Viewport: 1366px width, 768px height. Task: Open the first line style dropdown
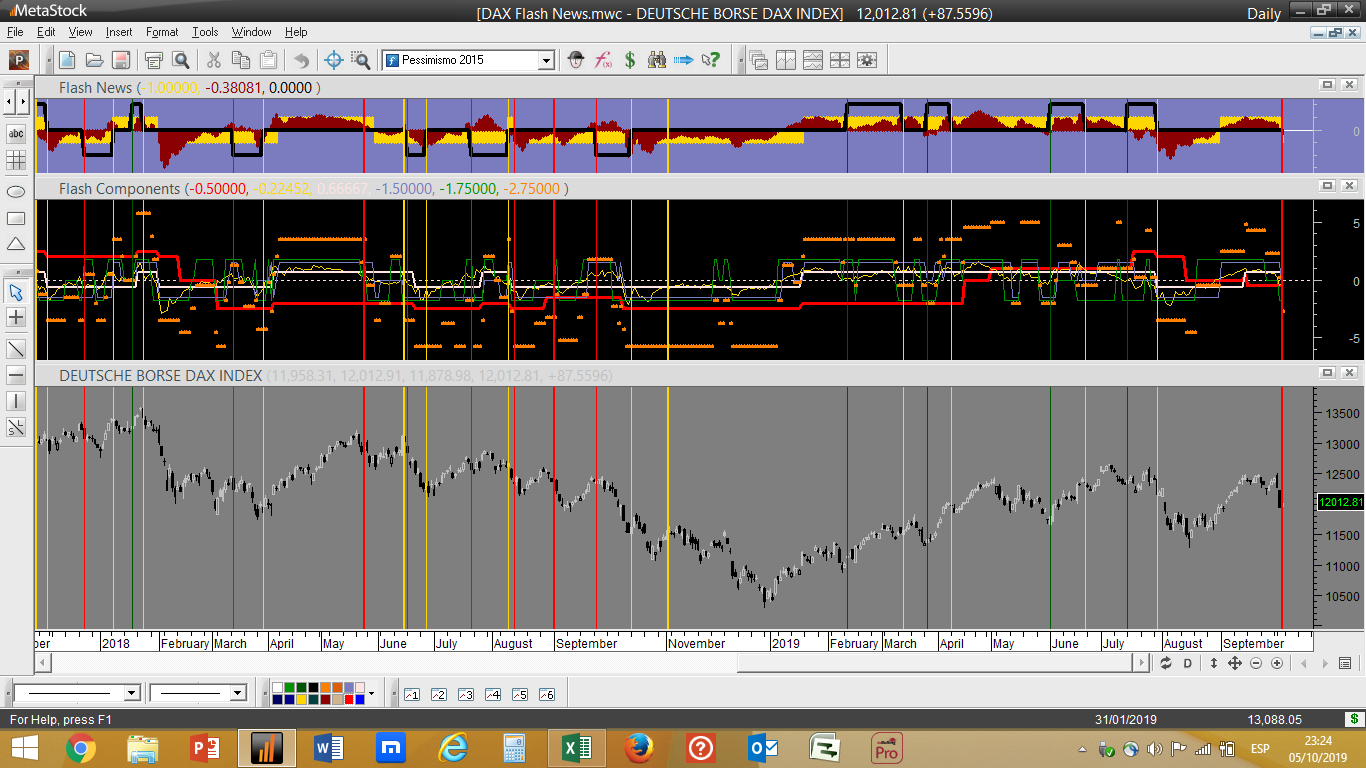[x=131, y=693]
